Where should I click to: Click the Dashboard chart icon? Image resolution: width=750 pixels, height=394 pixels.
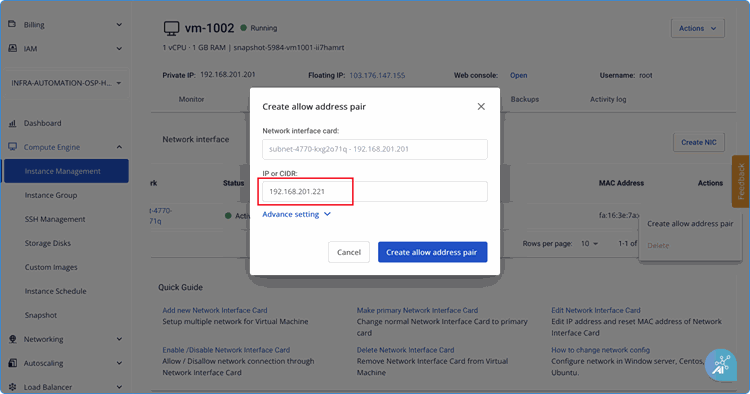coord(12,123)
